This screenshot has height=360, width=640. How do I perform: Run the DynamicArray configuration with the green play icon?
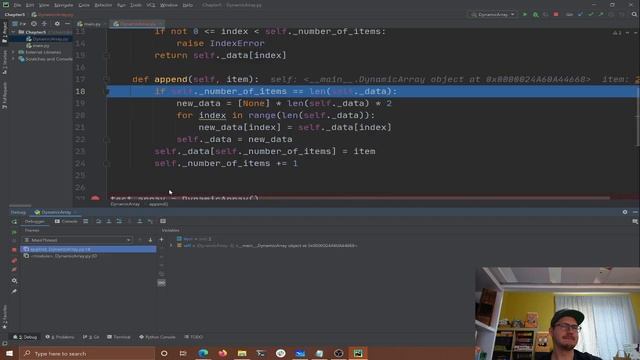(525, 14)
